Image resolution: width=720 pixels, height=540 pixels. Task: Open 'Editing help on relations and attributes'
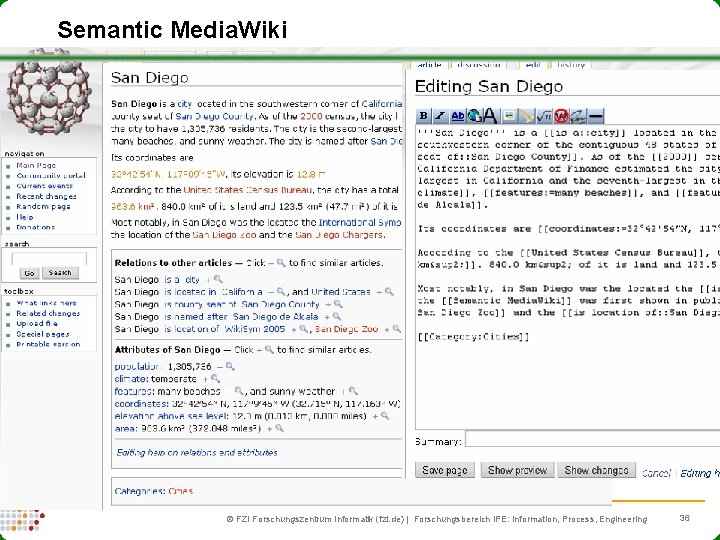pyautogui.click(x=197, y=452)
